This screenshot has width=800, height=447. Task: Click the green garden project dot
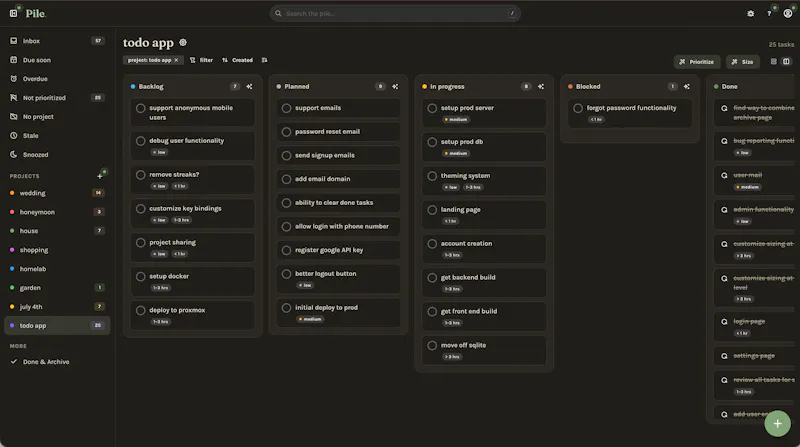click(12, 288)
